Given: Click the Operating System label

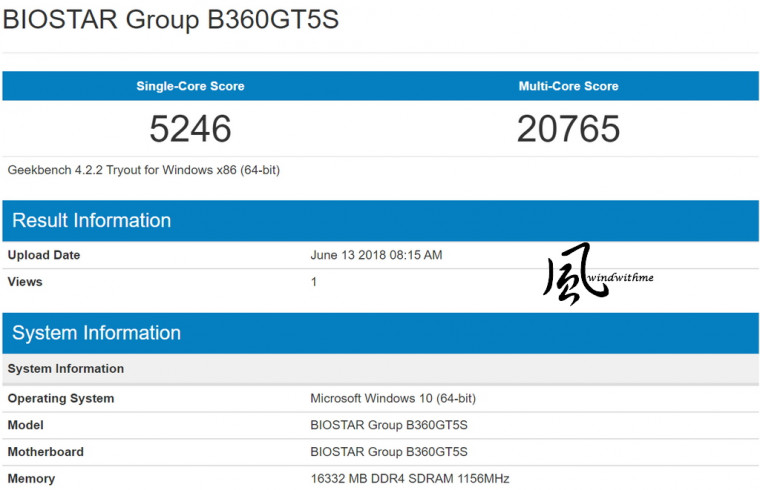Looking at the screenshot, I should 61,398.
